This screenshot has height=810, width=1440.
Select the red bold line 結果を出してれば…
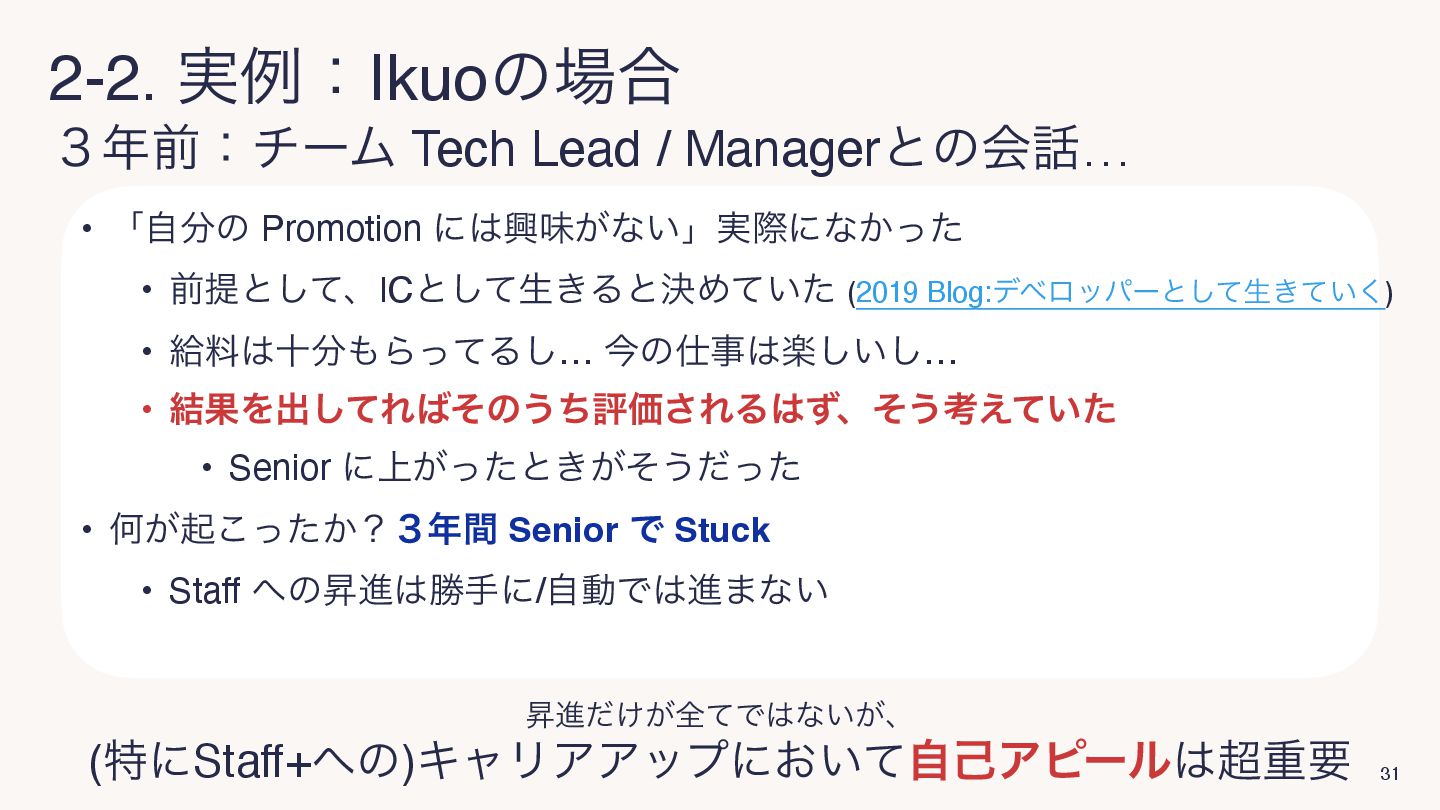[643, 408]
